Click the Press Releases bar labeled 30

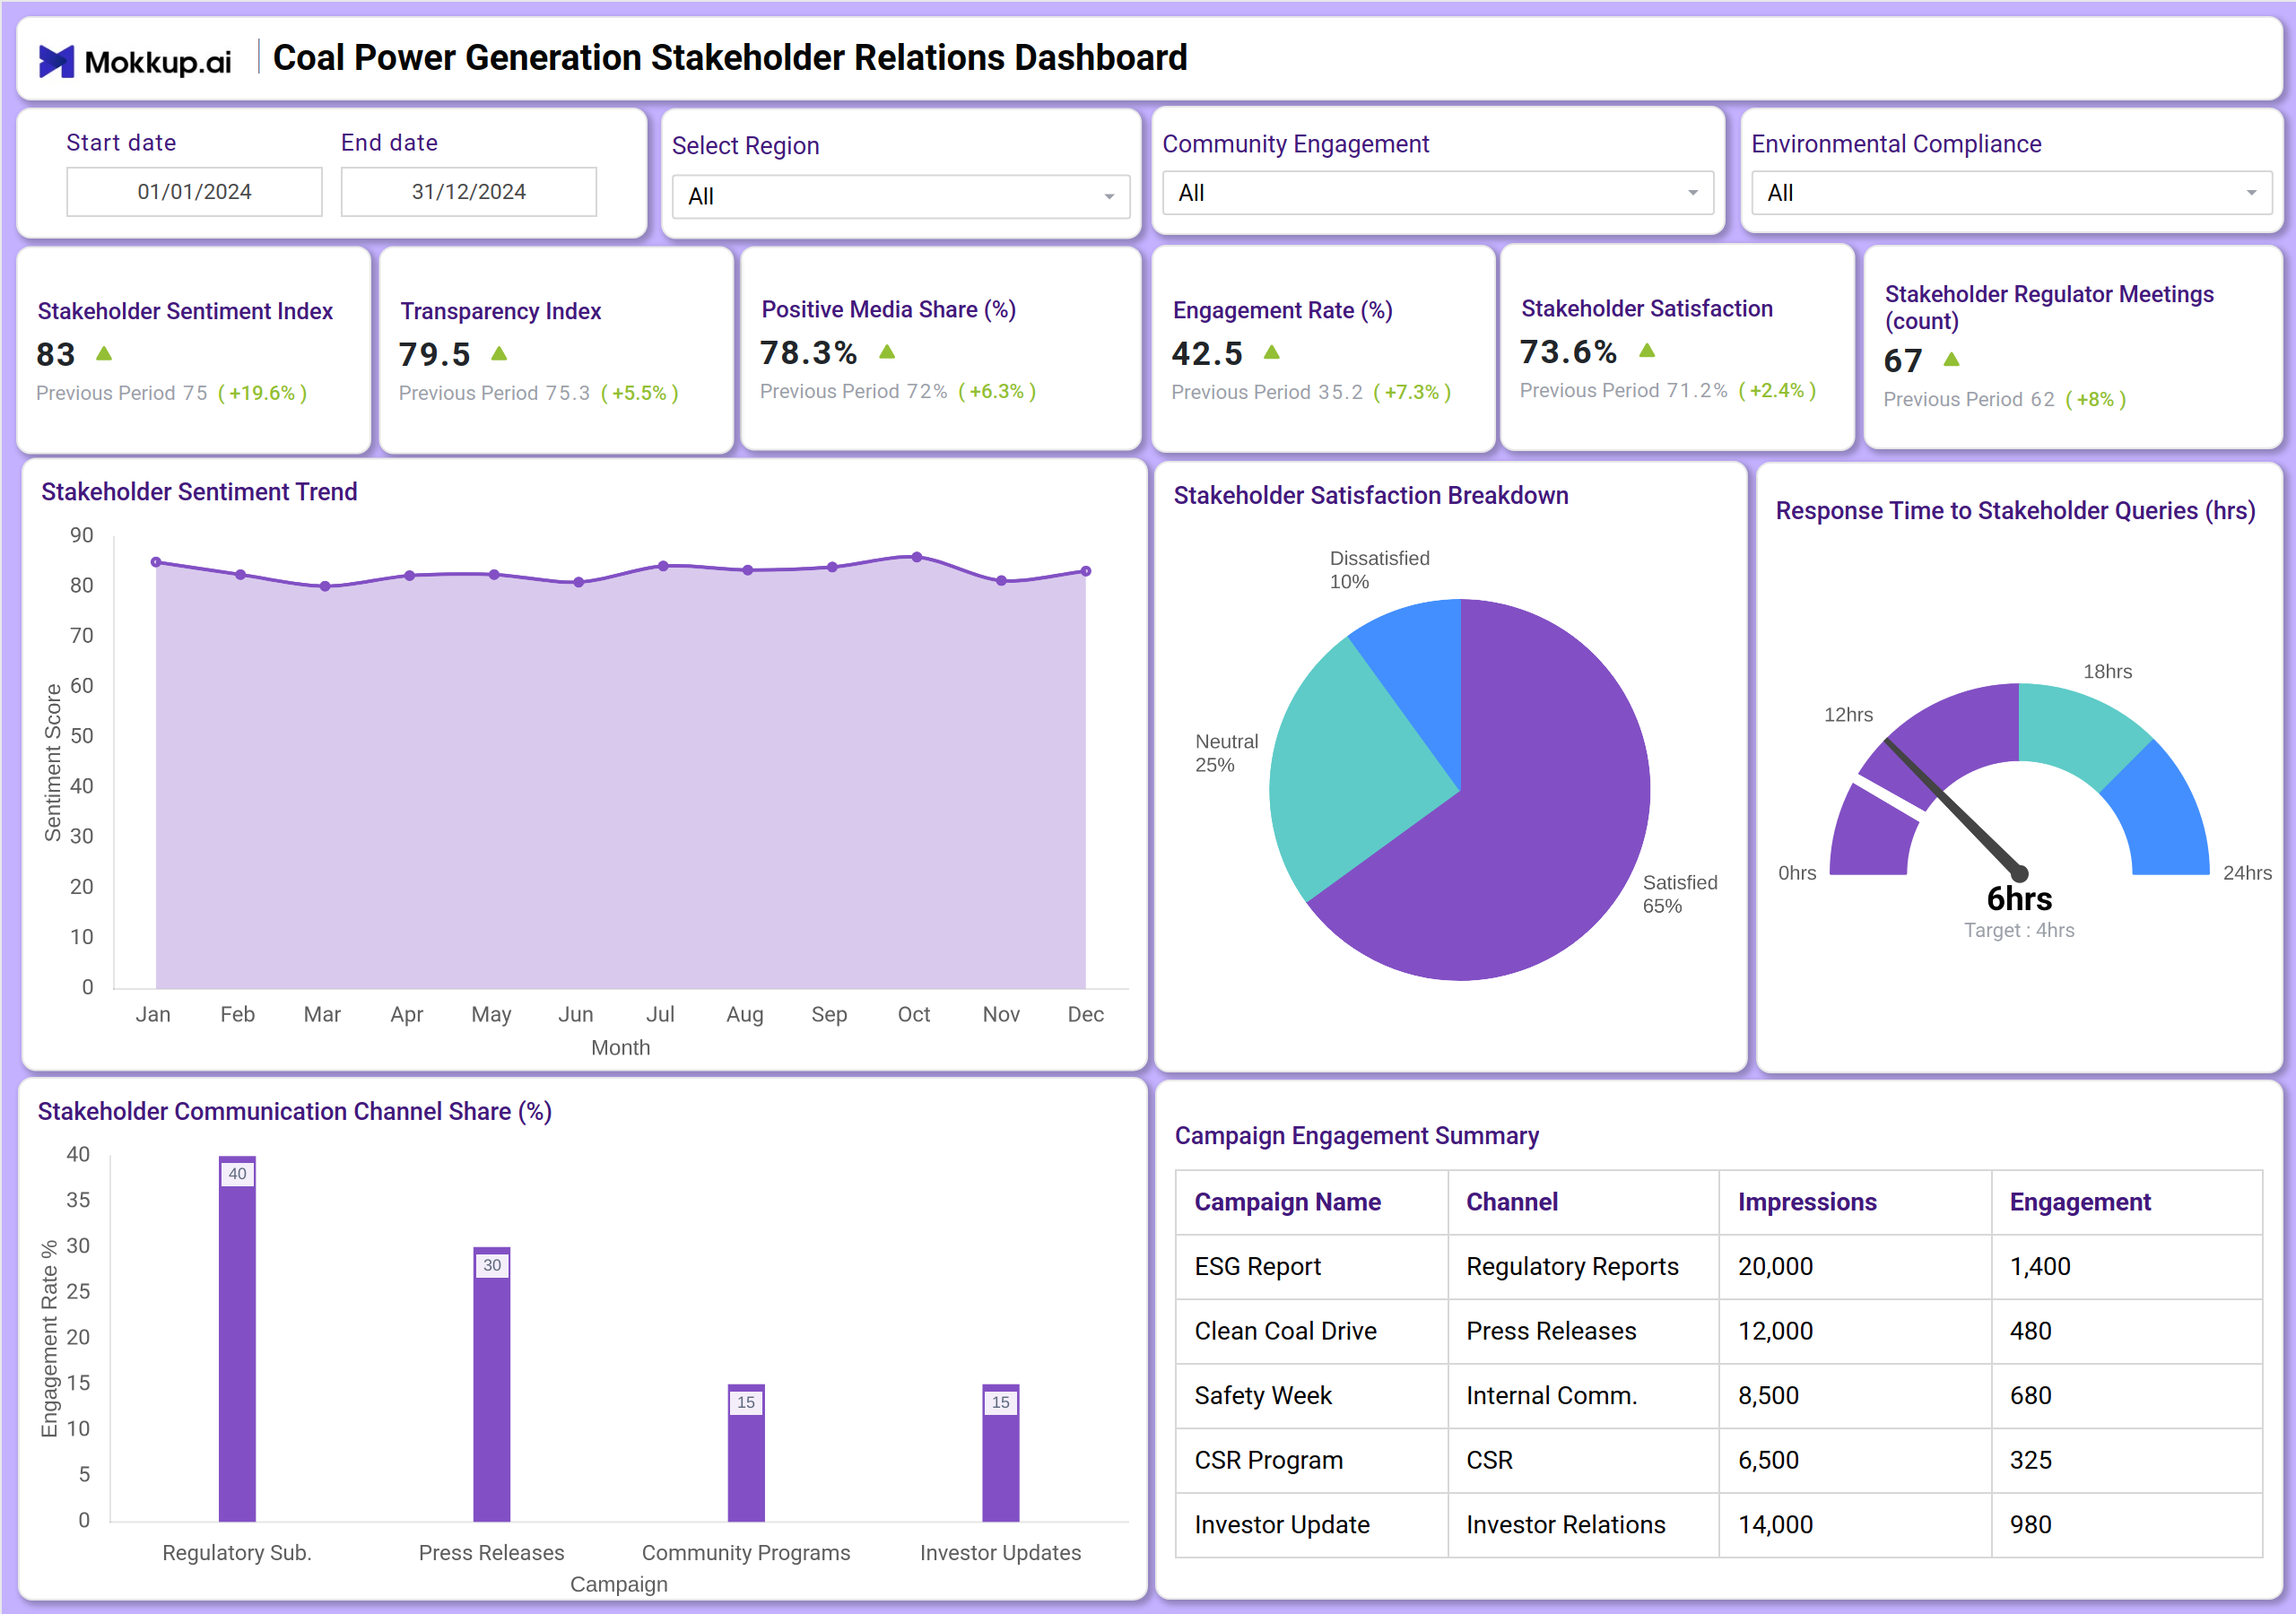tap(492, 1385)
